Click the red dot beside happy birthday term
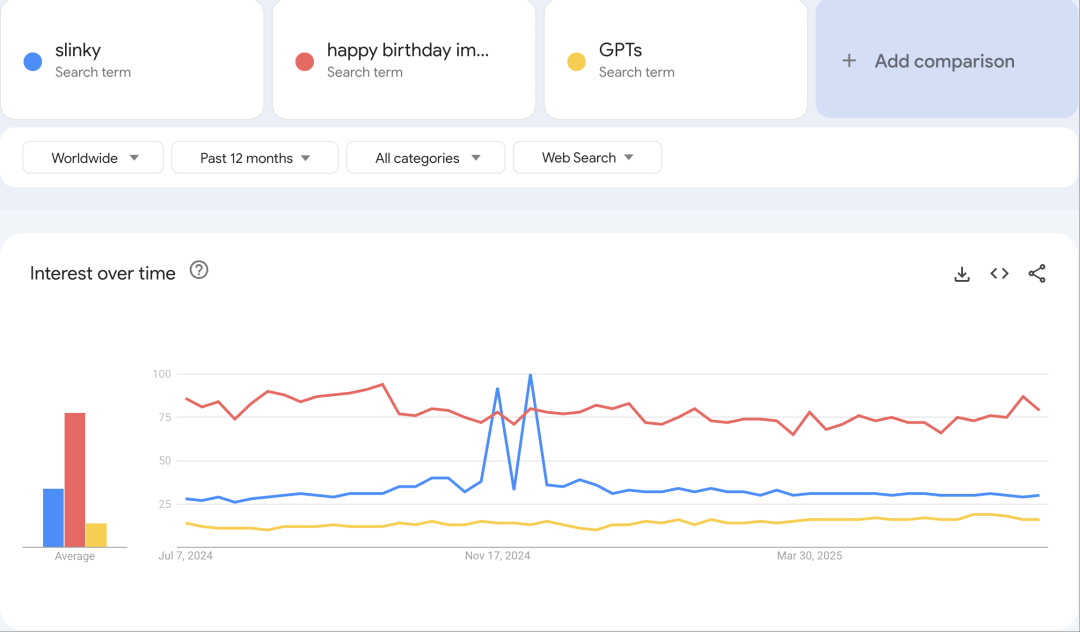This screenshot has width=1080, height=632. pyautogui.click(x=305, y=62)
